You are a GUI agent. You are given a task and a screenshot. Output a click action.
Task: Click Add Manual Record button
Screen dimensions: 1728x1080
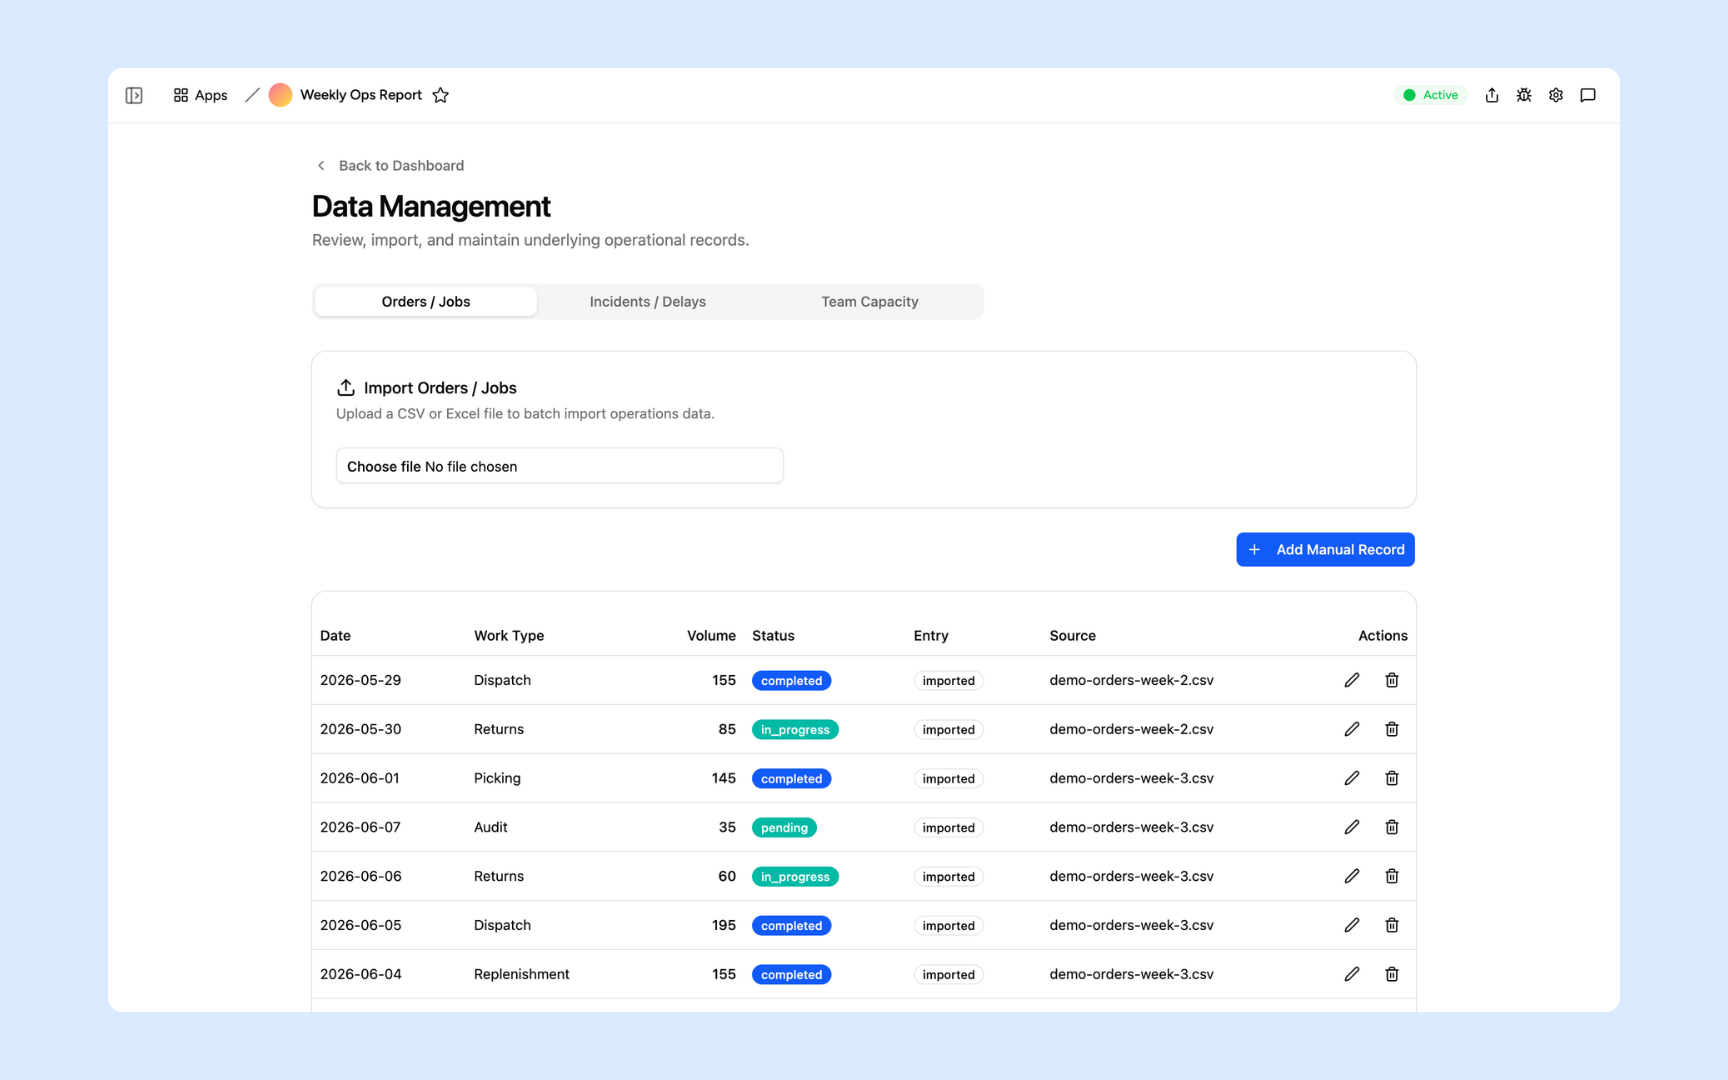point(1325,549)
